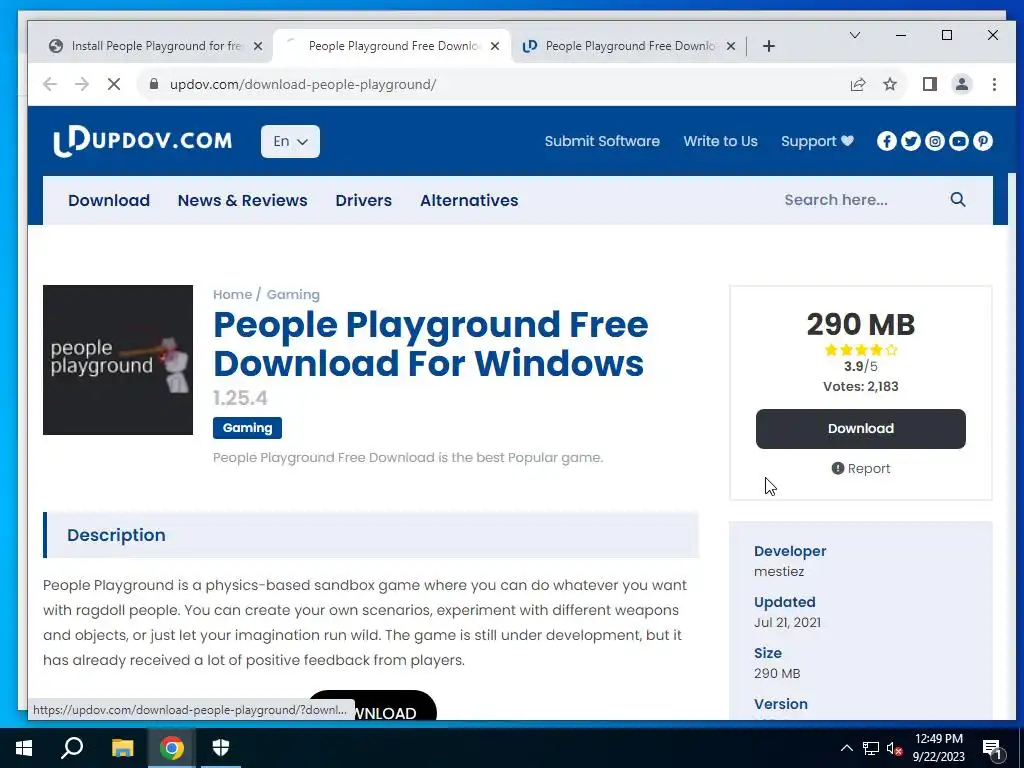The image size is (1024, 768).
Task: Click the dark Download button
Action: click(x=861, y=429)
